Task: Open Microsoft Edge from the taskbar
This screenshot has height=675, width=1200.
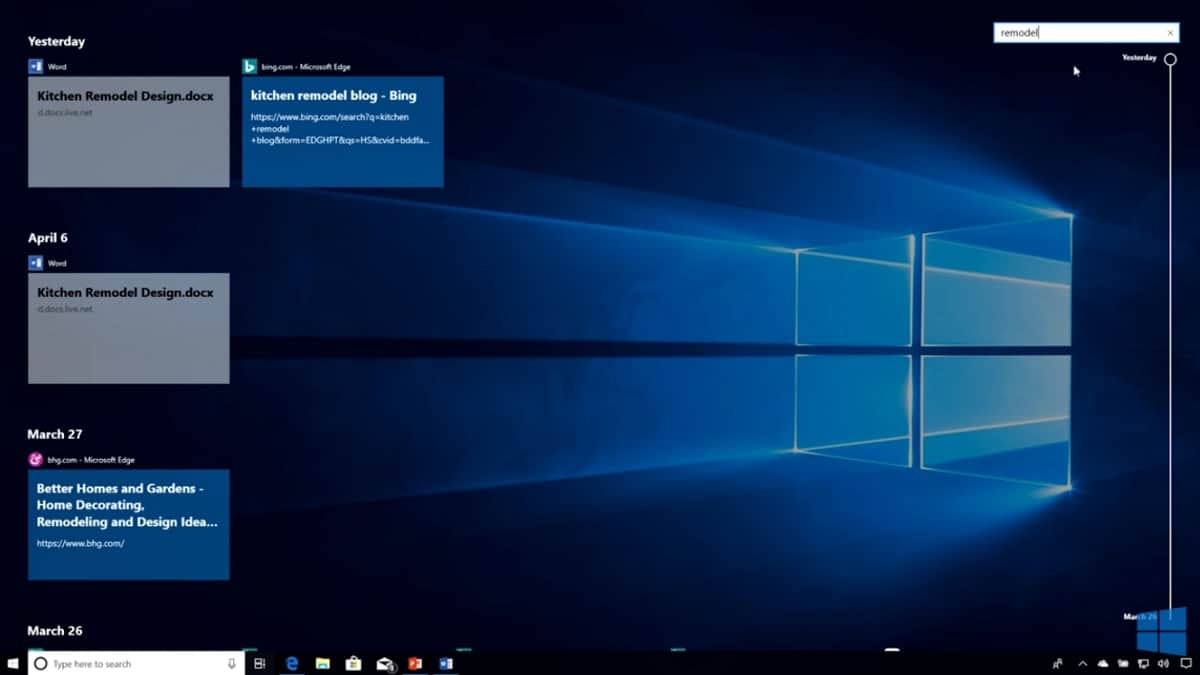Action: coord(292,663)
